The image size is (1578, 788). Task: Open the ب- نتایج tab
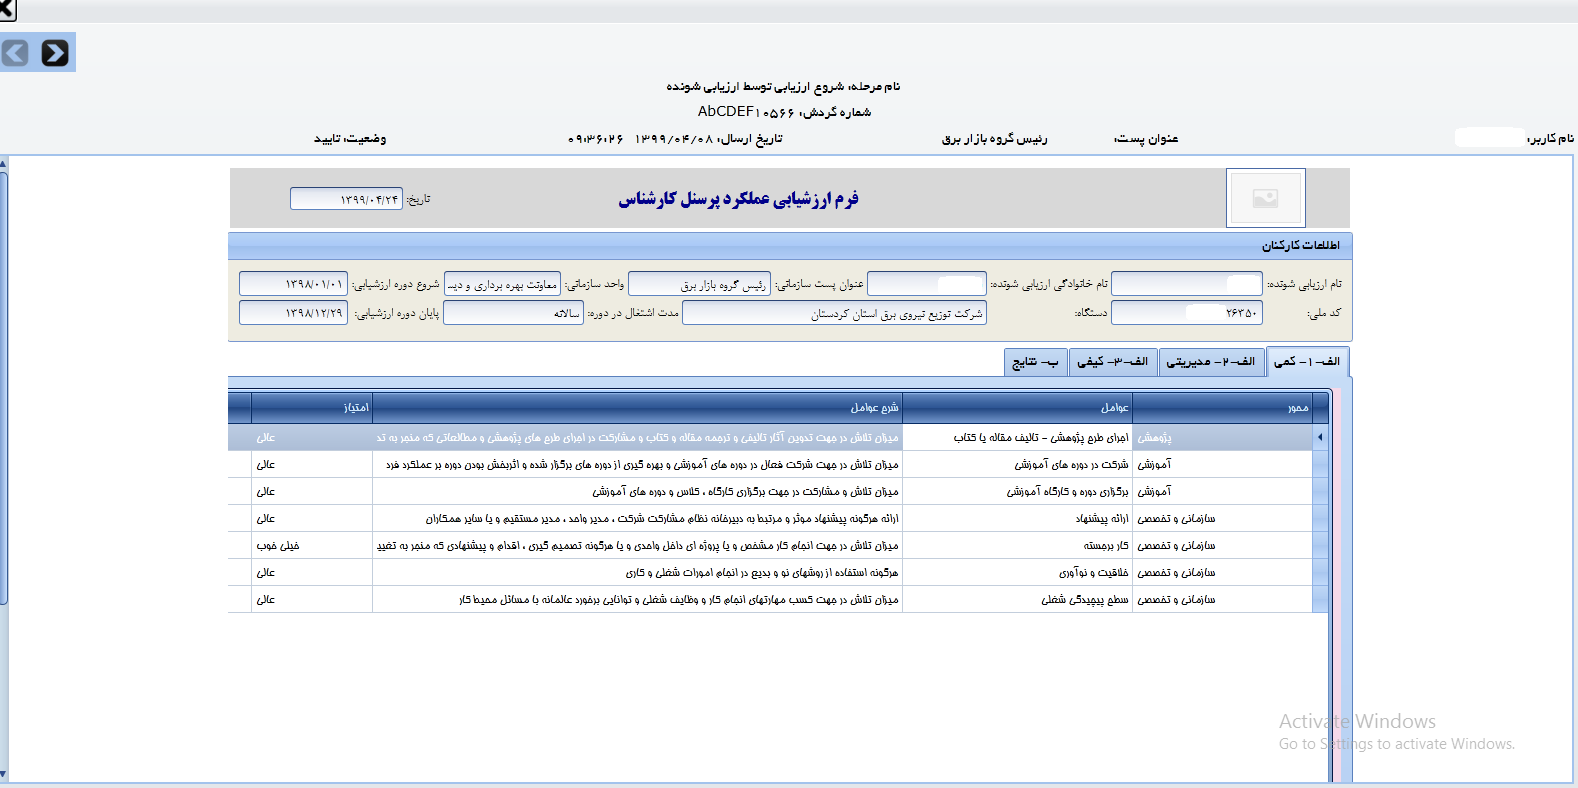[1035, 361]
